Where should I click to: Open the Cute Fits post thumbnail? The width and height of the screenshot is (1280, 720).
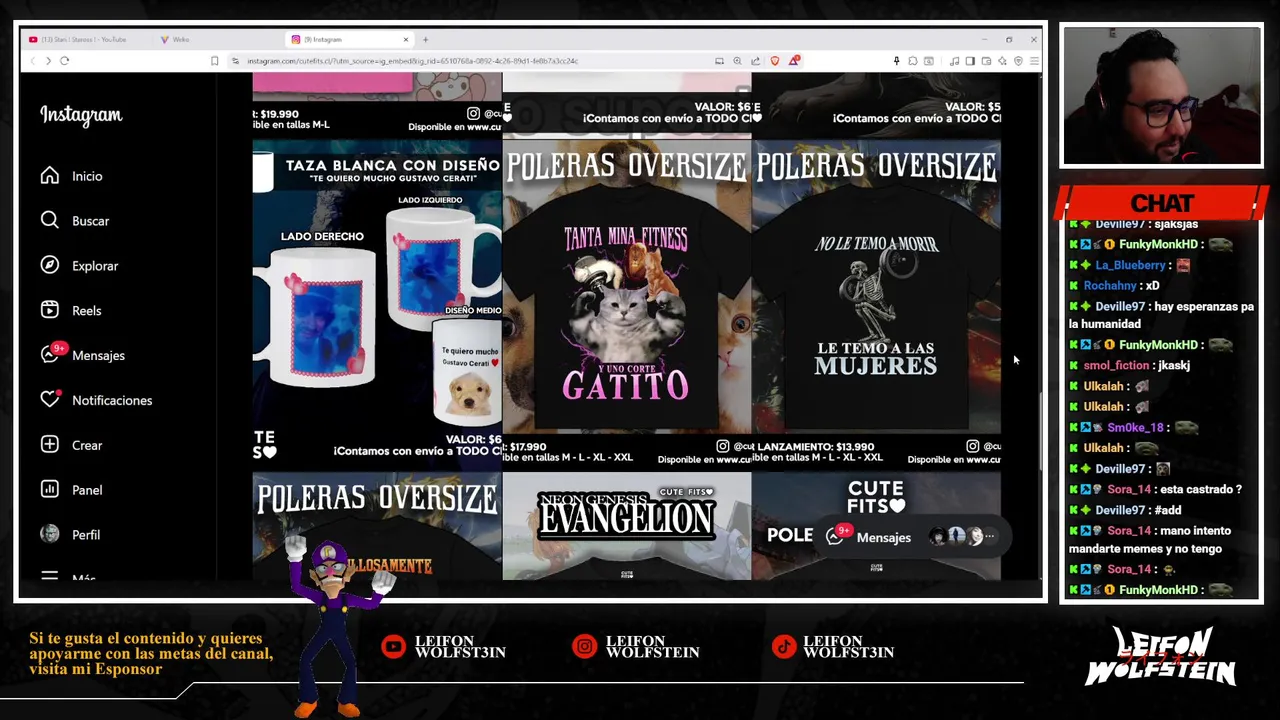click(x=876, y=526)
